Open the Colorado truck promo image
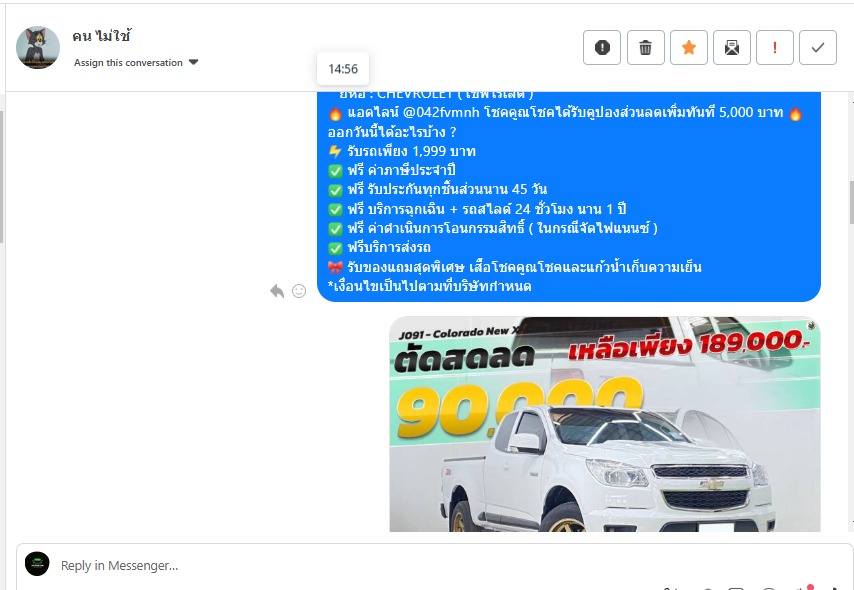The image size is (854, 590). click(605, 424)
